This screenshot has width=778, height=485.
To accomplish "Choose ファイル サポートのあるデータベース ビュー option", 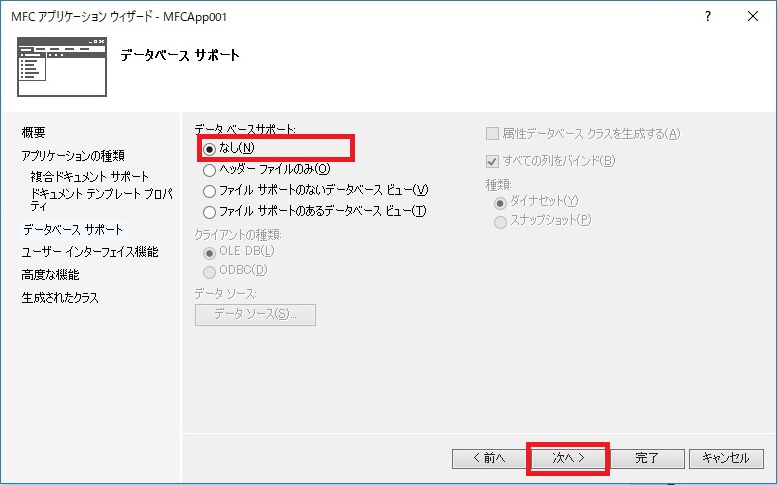I will pyautogui.click(x=209, y=212).
